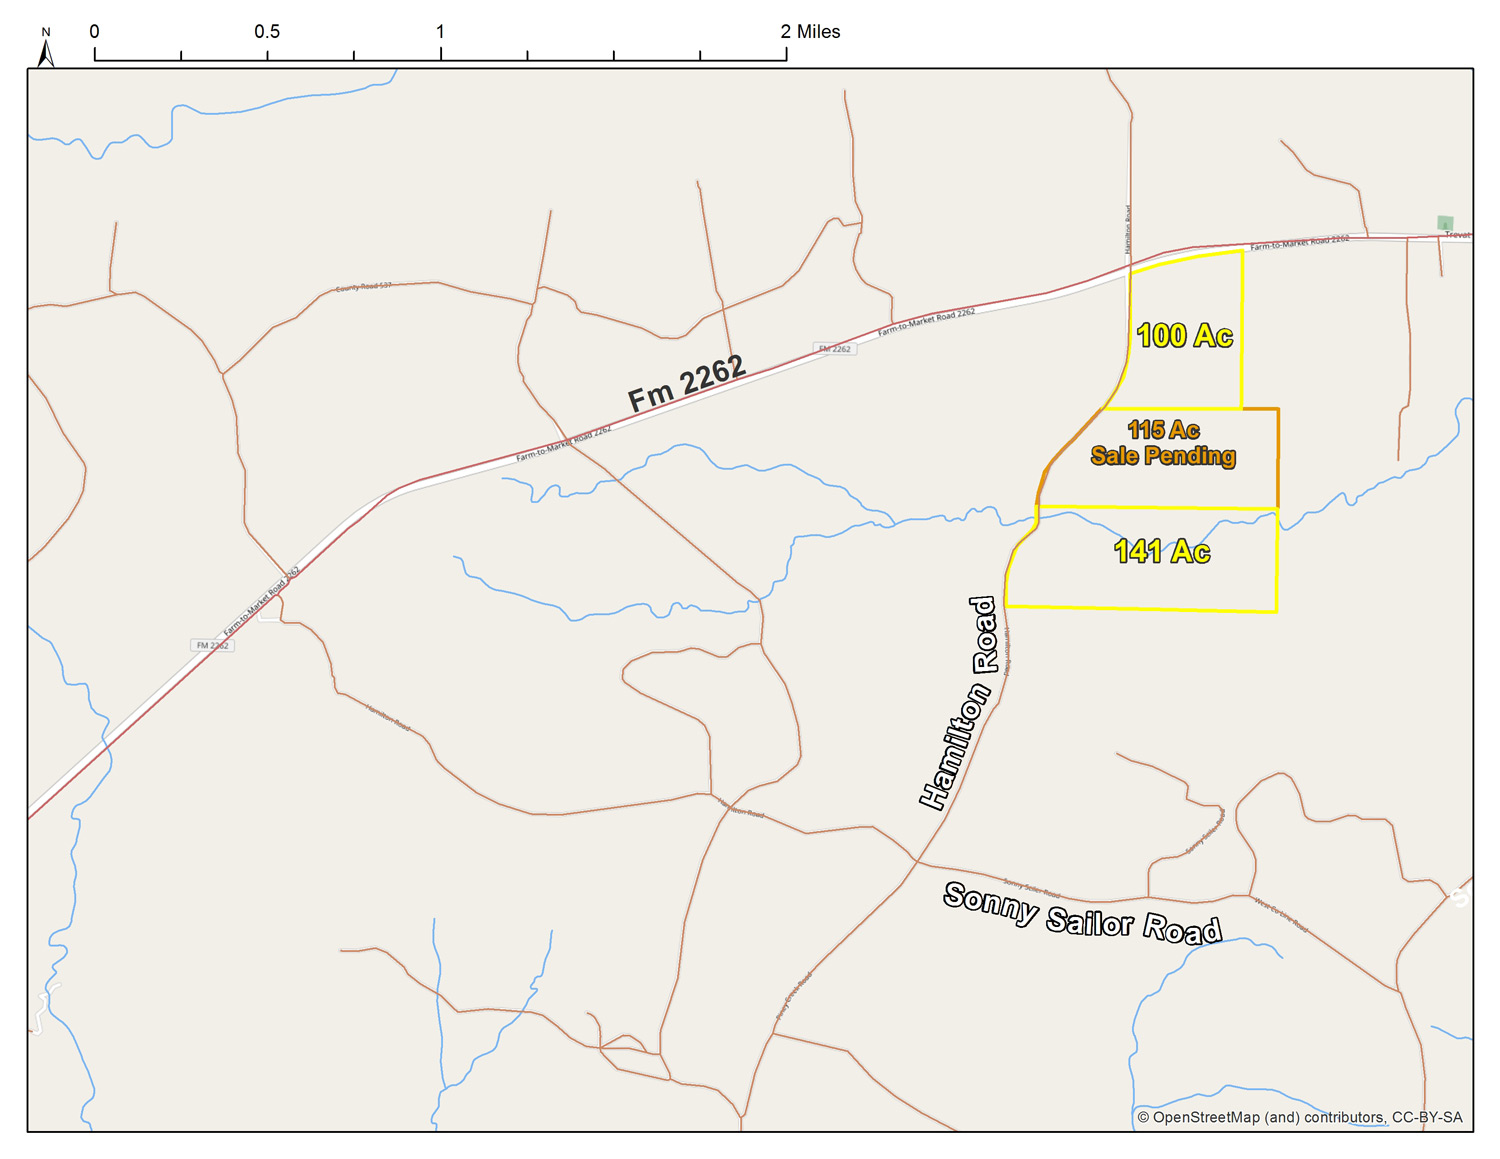Click the large Fm 2262 road label
This screenshot has width=1500, height=1159.
pyautogui.click(x=686, y=384)
